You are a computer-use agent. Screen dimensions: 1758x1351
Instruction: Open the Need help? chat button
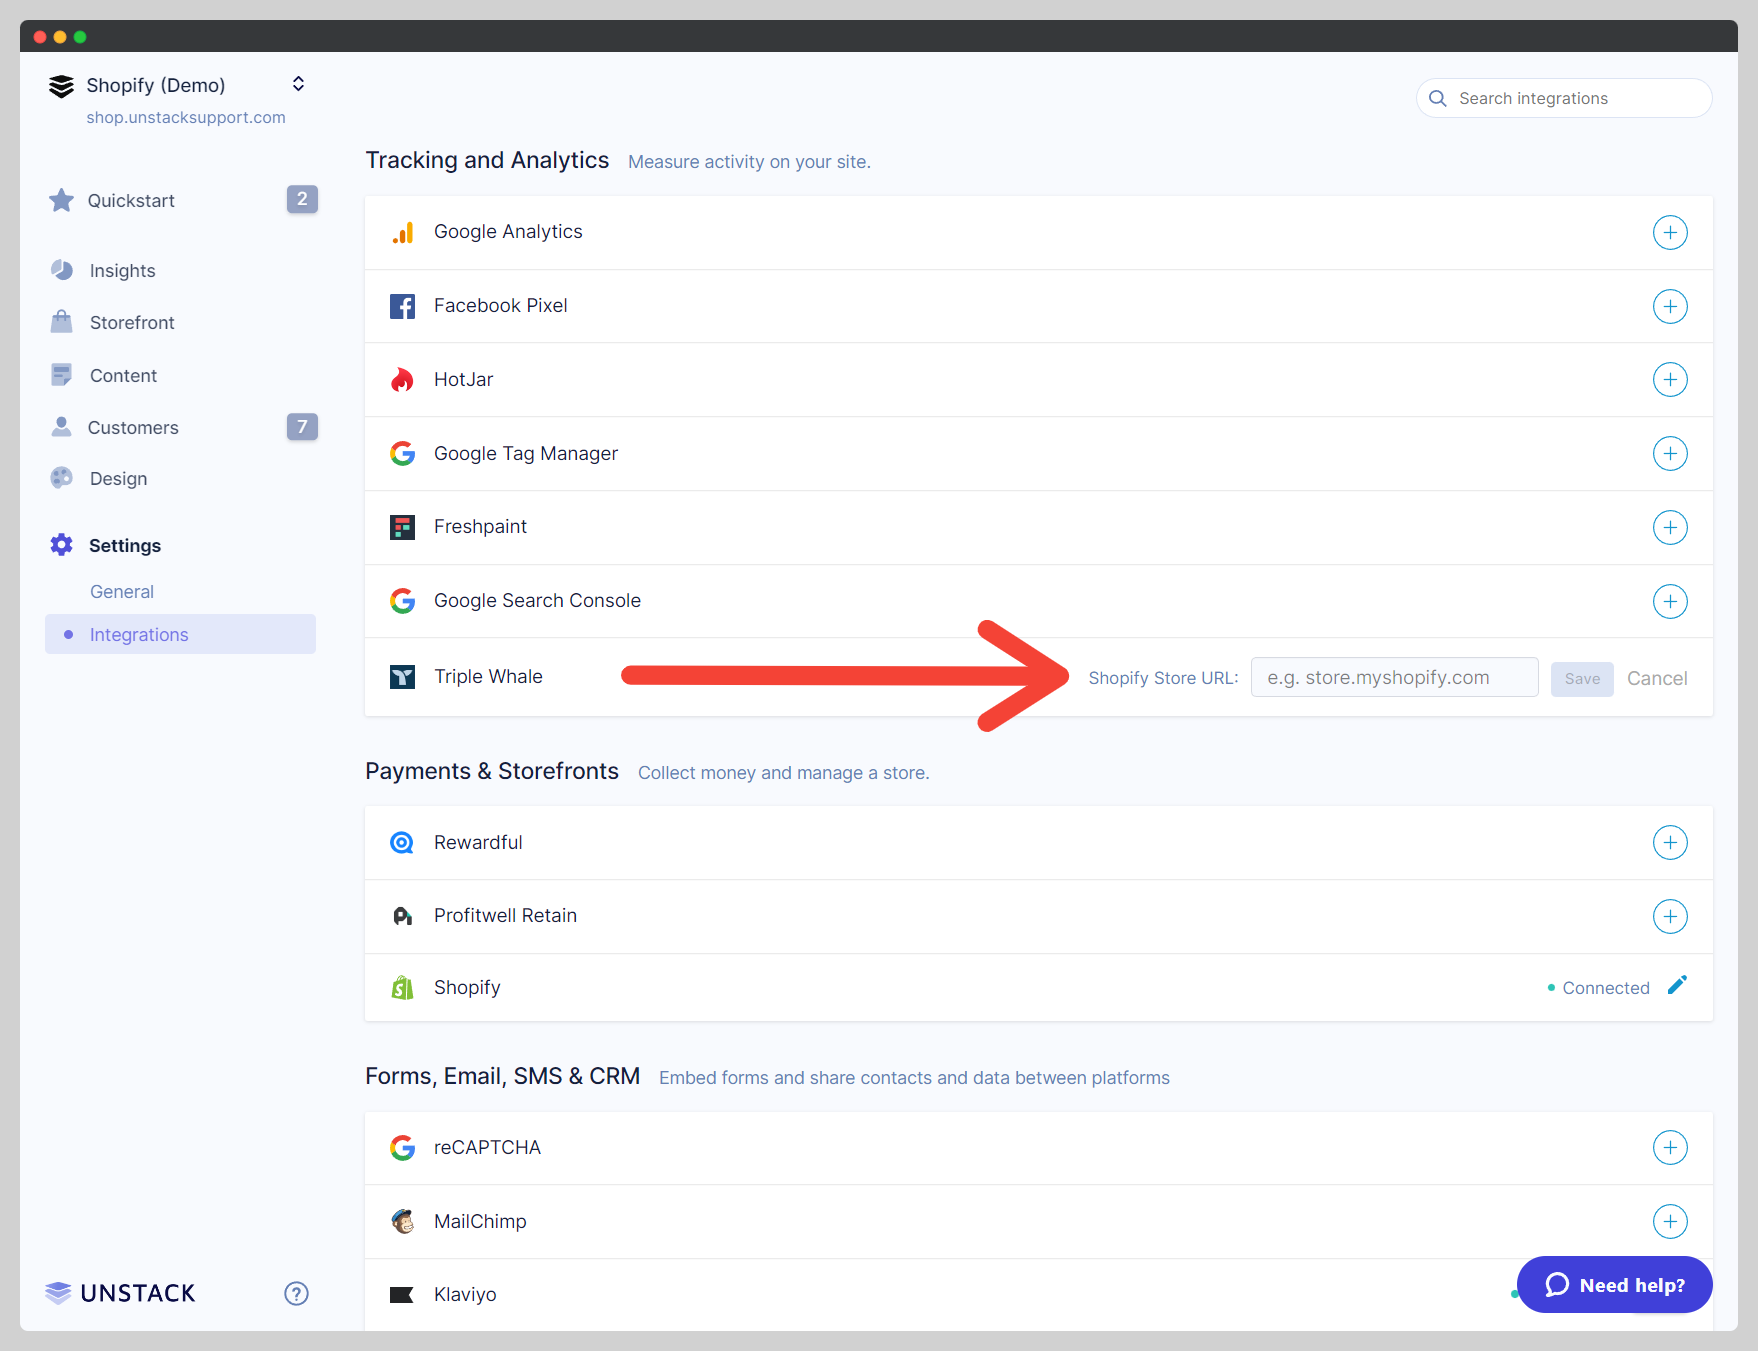1614,1285
